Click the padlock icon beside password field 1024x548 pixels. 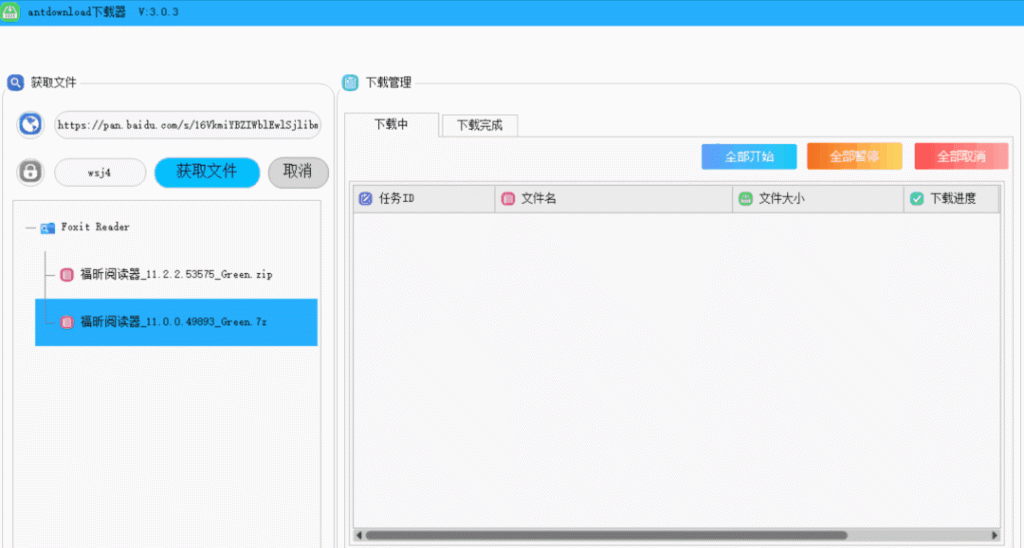click(31, 172)
